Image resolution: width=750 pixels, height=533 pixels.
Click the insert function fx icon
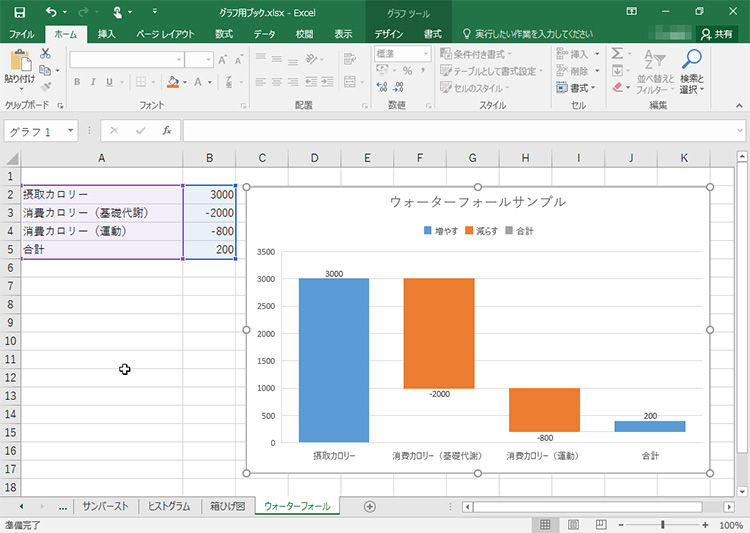coord(166,130)
